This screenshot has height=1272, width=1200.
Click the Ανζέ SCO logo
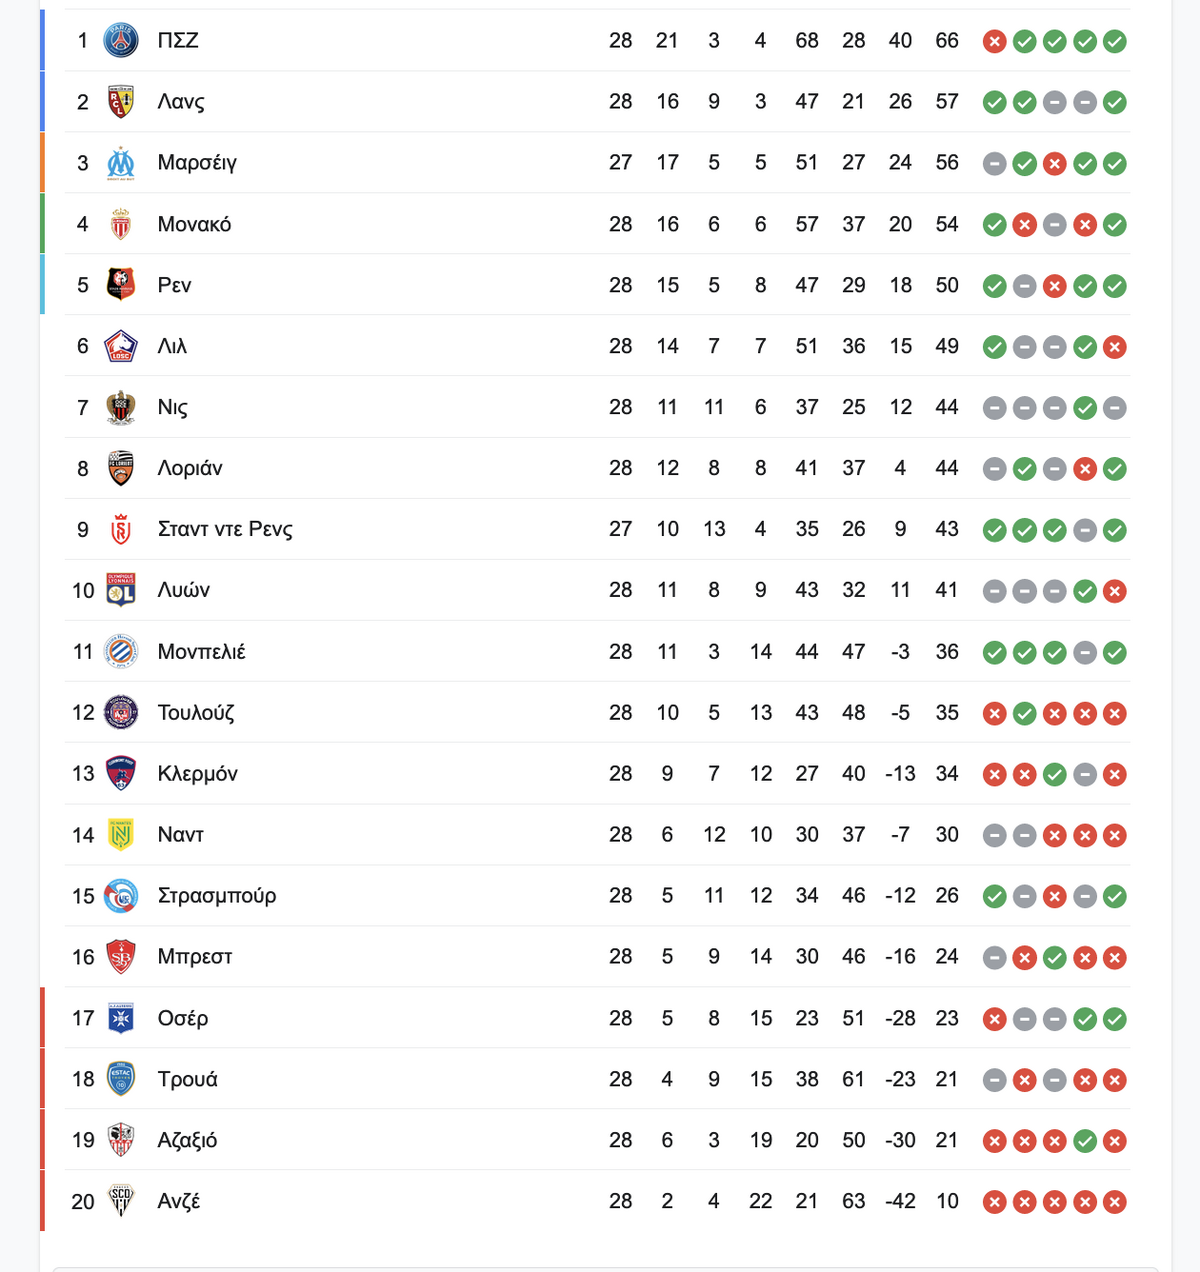(121, 1201)
